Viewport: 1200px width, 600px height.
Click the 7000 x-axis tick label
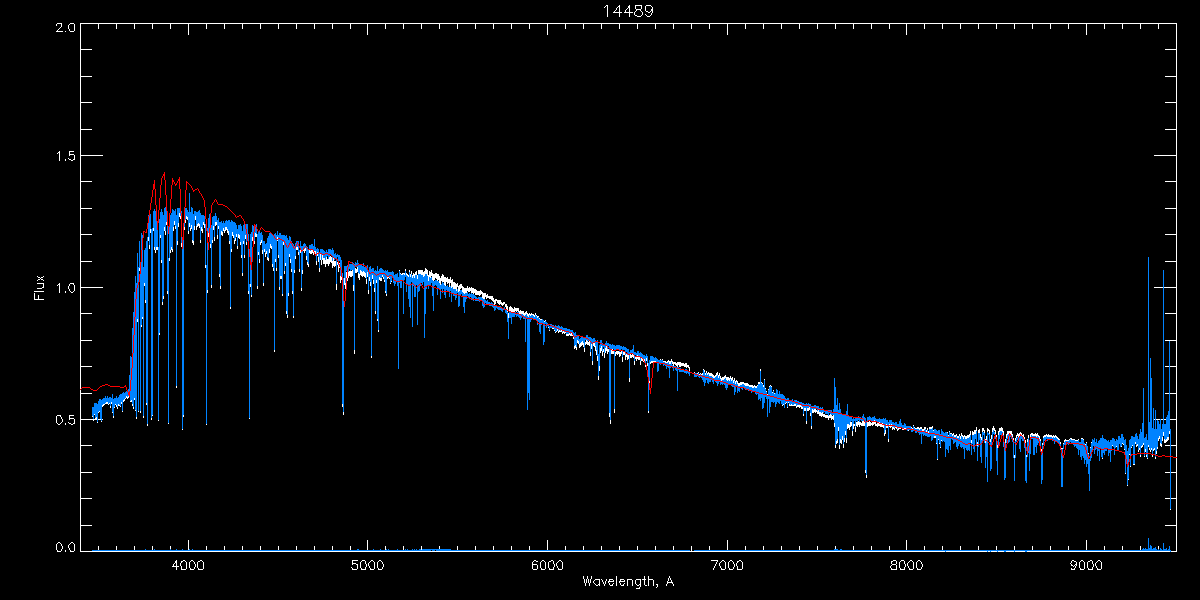(x=727, y=564)
